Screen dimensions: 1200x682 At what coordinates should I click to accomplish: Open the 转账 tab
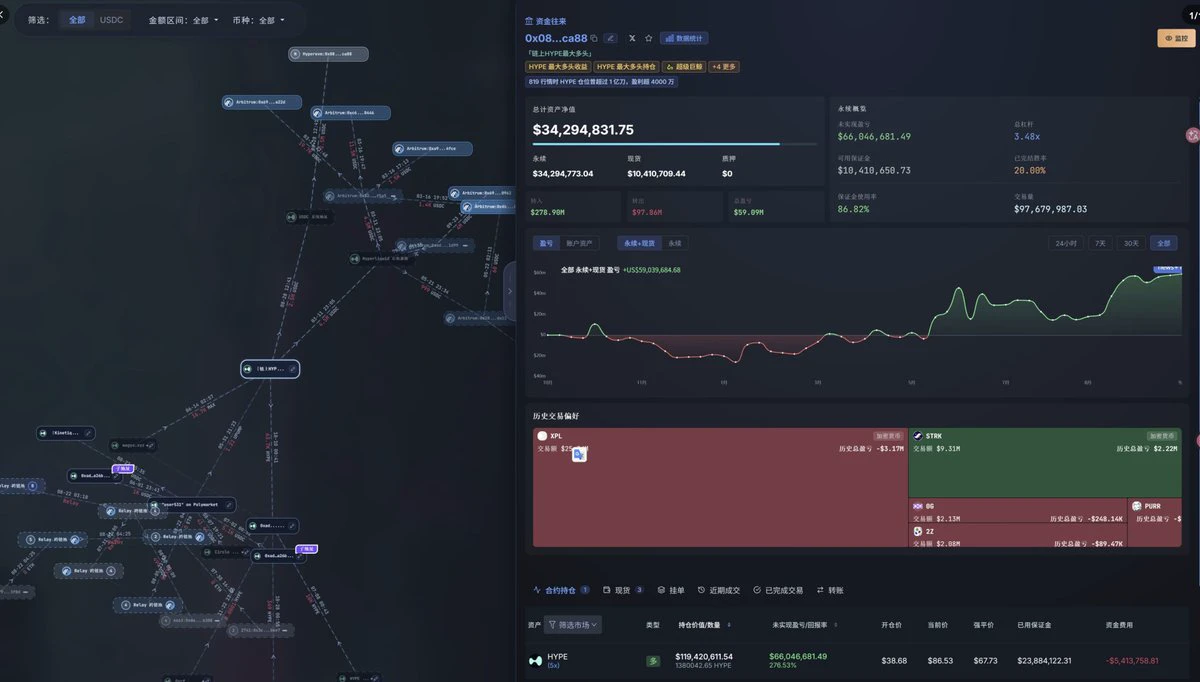pyautogui.click(x=830, y=590)
